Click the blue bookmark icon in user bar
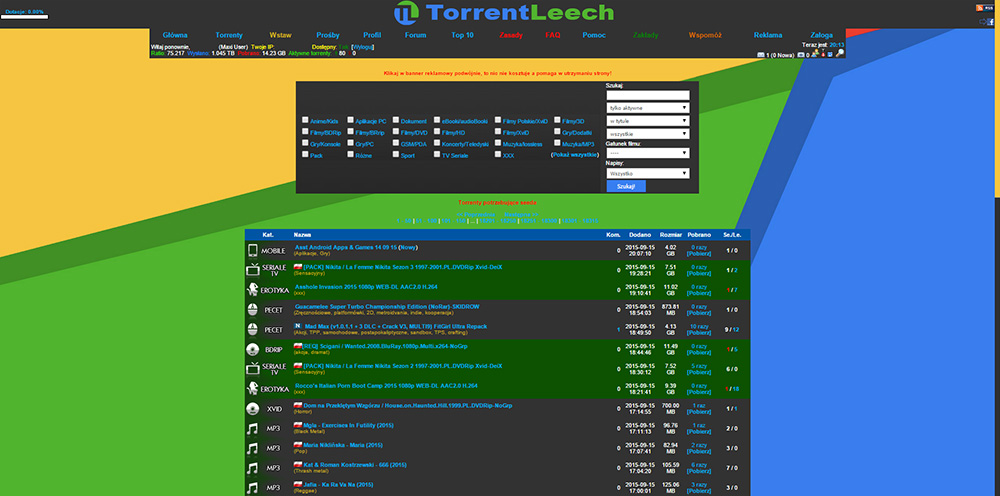Image resolution: width=1000 pixels, height=496 pixels. click(830, 55)
